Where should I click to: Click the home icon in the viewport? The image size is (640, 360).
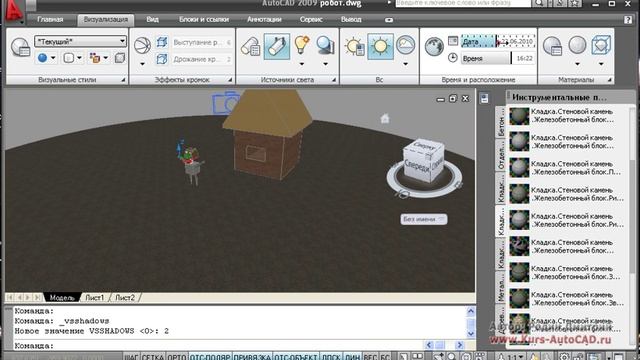(385, 118)
